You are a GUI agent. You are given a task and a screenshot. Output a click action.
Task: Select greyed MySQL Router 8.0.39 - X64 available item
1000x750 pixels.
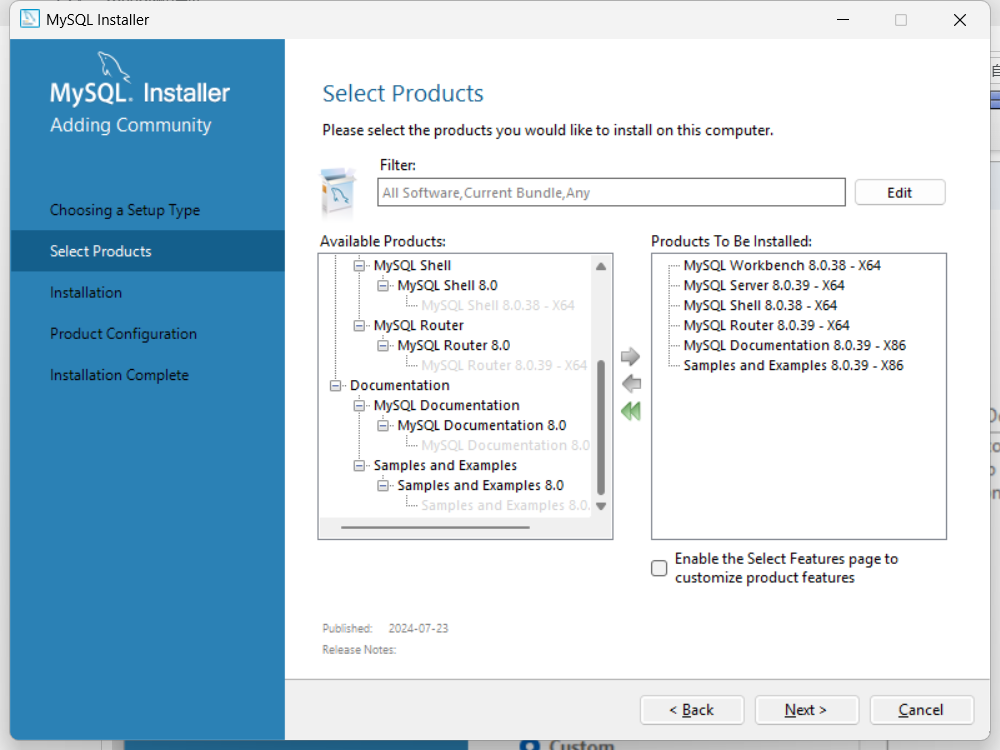[x=504, y=365]
